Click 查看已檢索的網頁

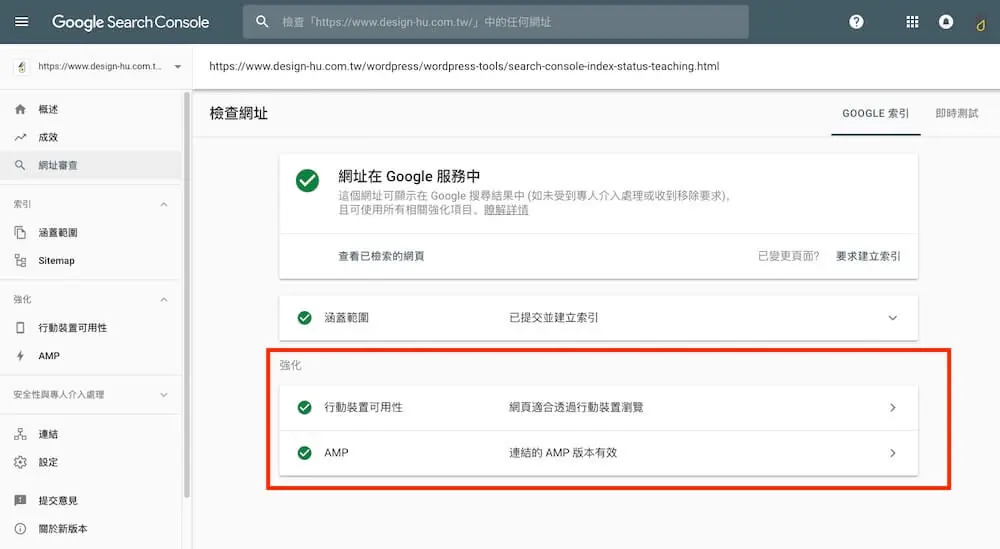tap(381, 256)
